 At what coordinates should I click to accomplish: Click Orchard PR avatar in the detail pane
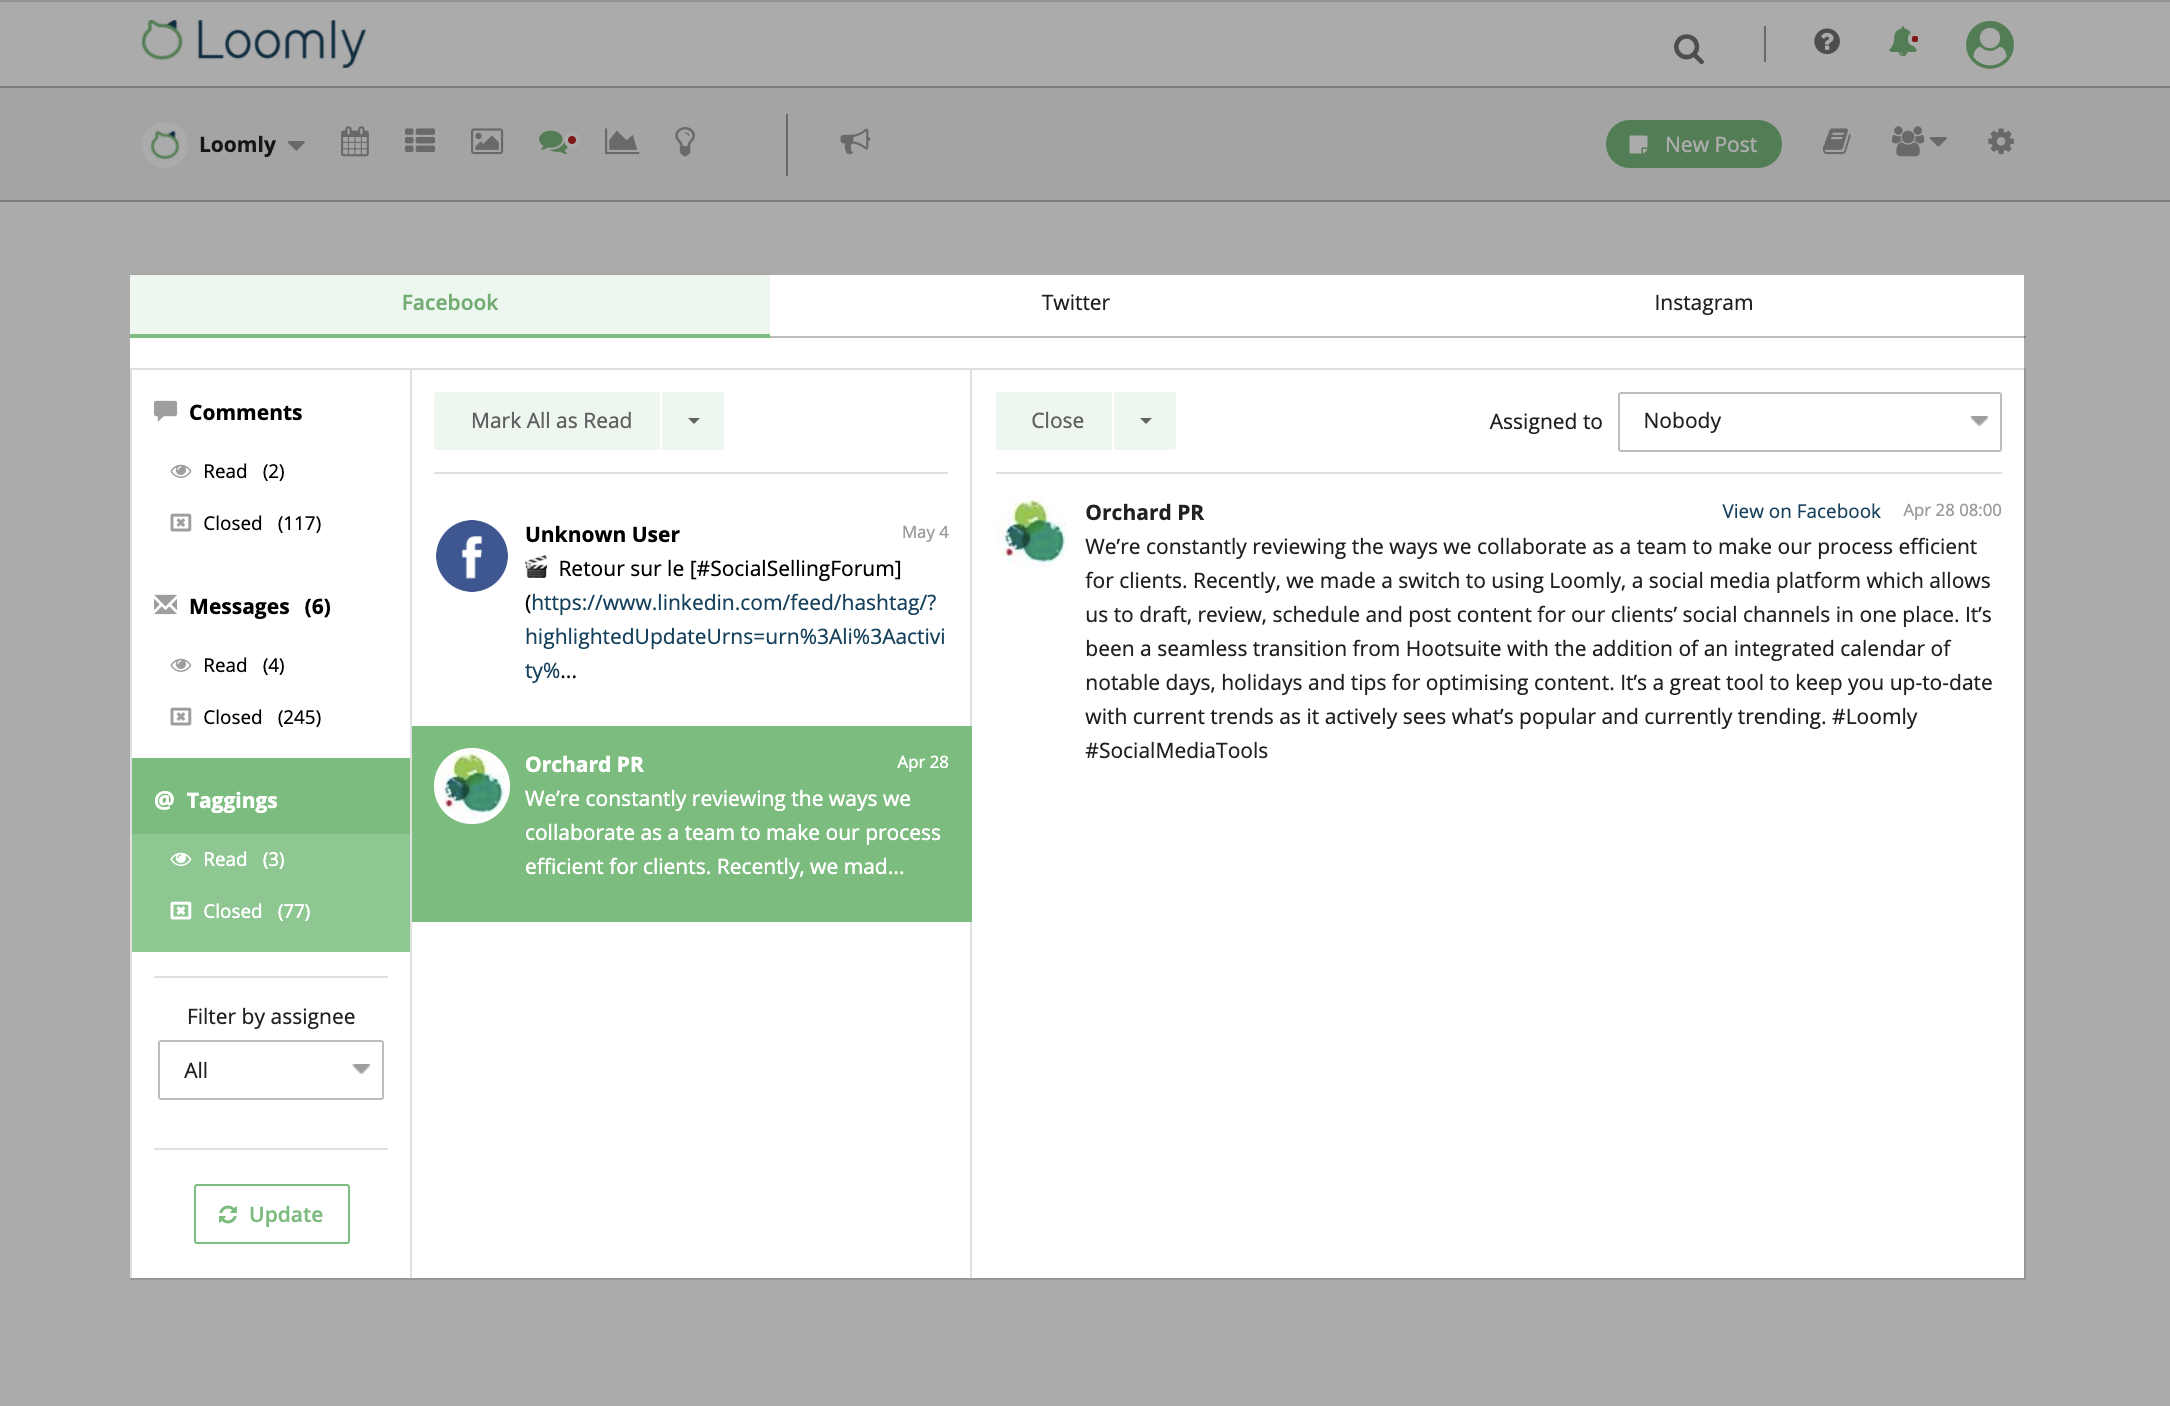point(1034,532)
